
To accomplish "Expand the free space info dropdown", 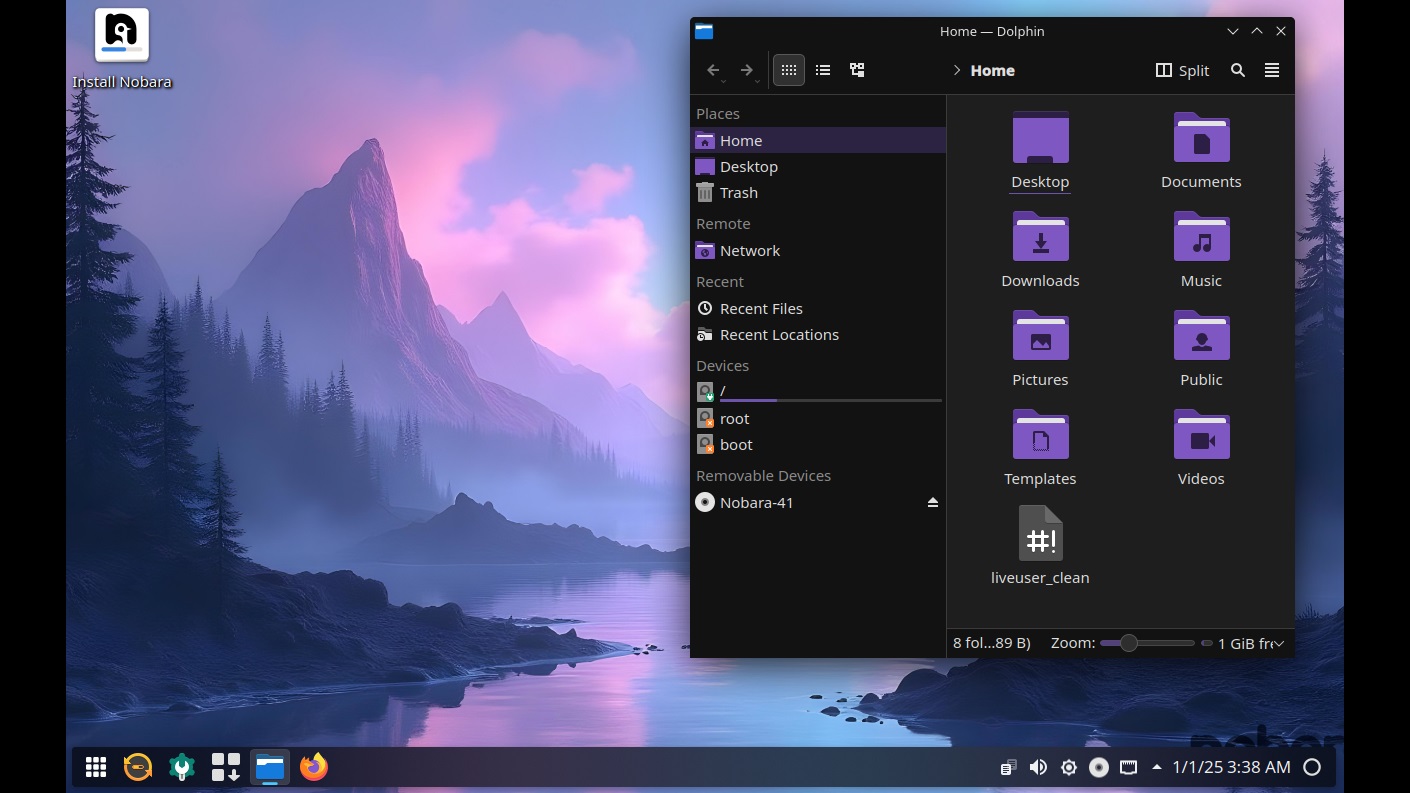I will point(1279,644).
